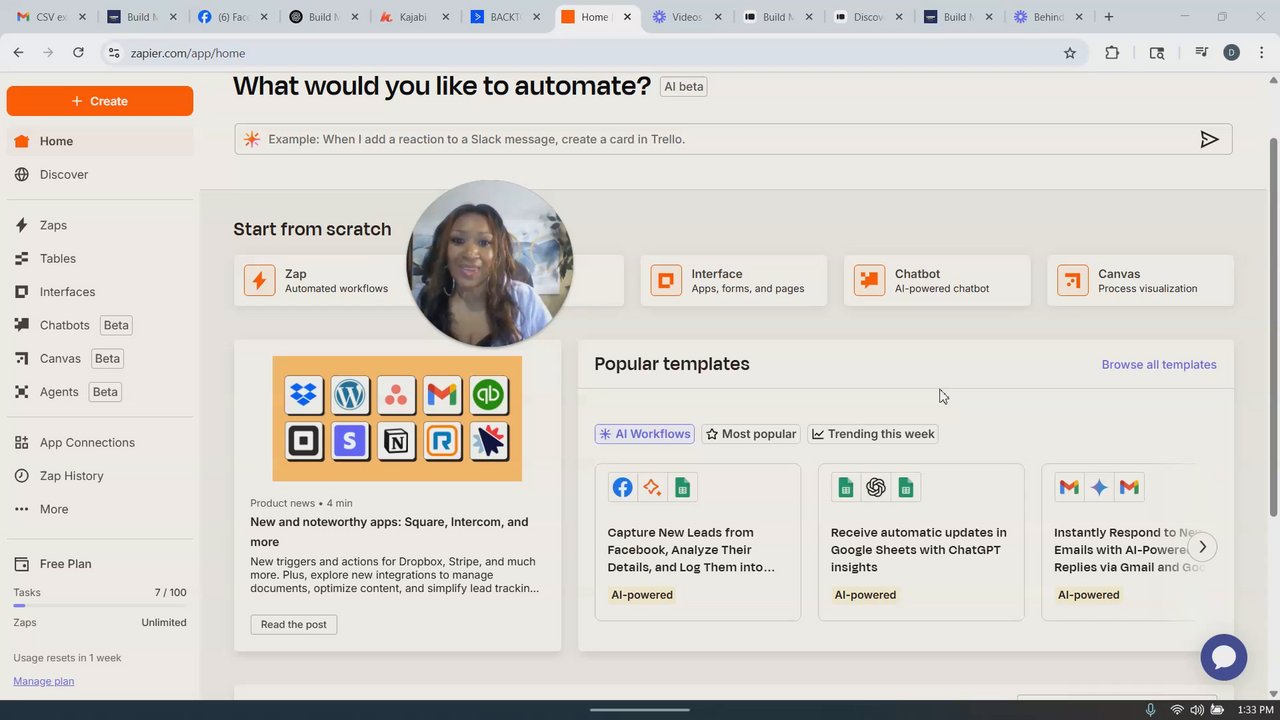Show next templates with the arrow
This screenshot has width=1280, height=720.
pyautogui.click(x=1203, y=547)
